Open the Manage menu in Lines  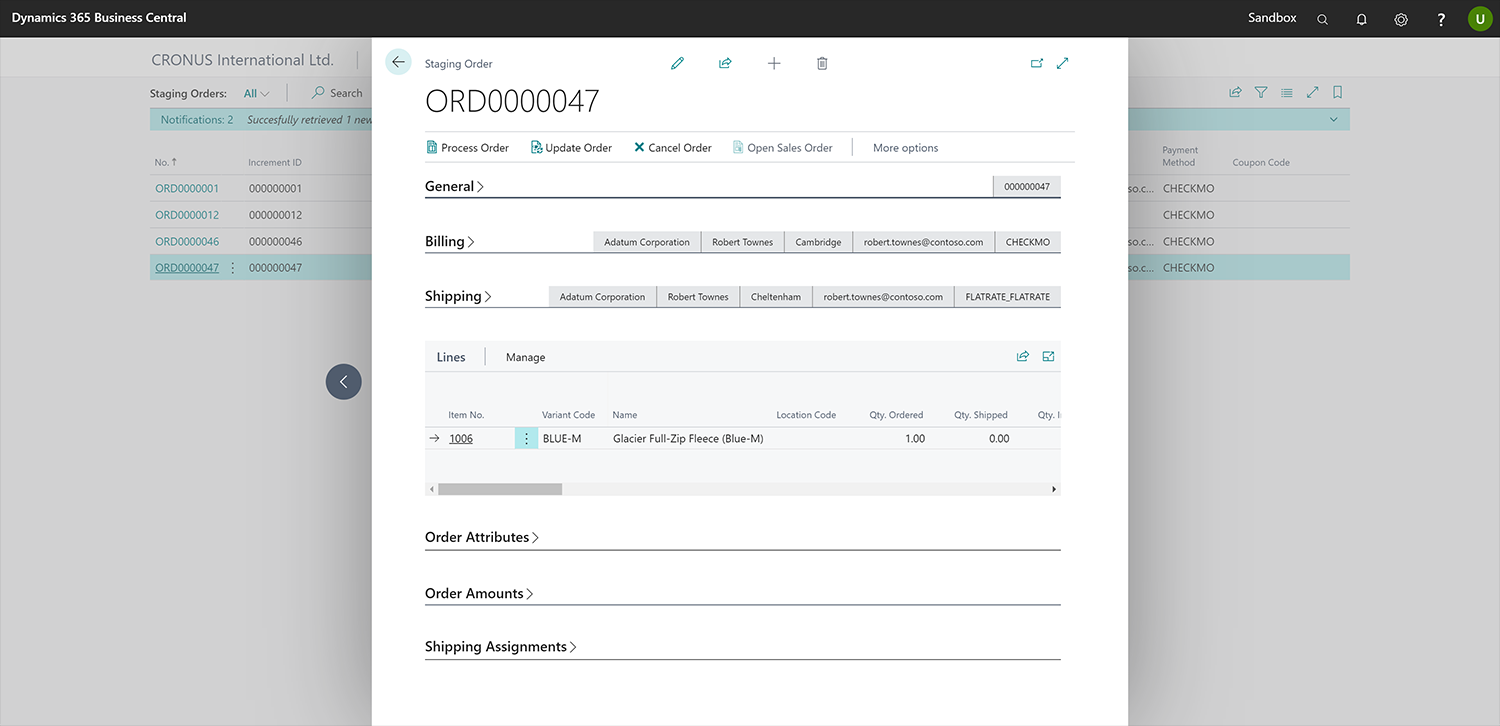[x=525, y=357]
